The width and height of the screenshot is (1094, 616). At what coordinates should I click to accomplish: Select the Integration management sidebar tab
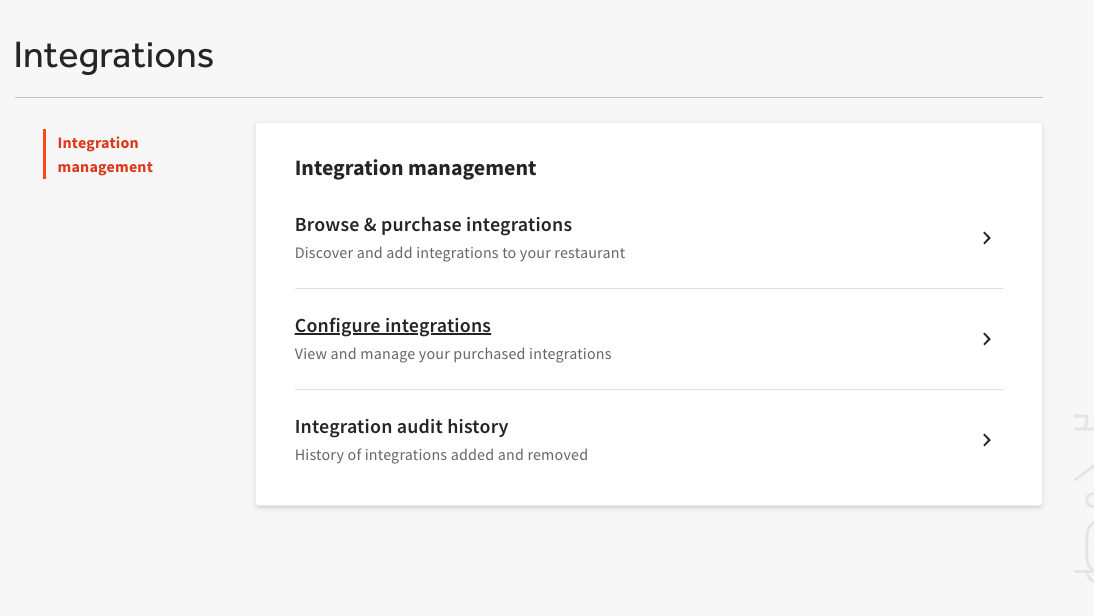pos(105,155)
